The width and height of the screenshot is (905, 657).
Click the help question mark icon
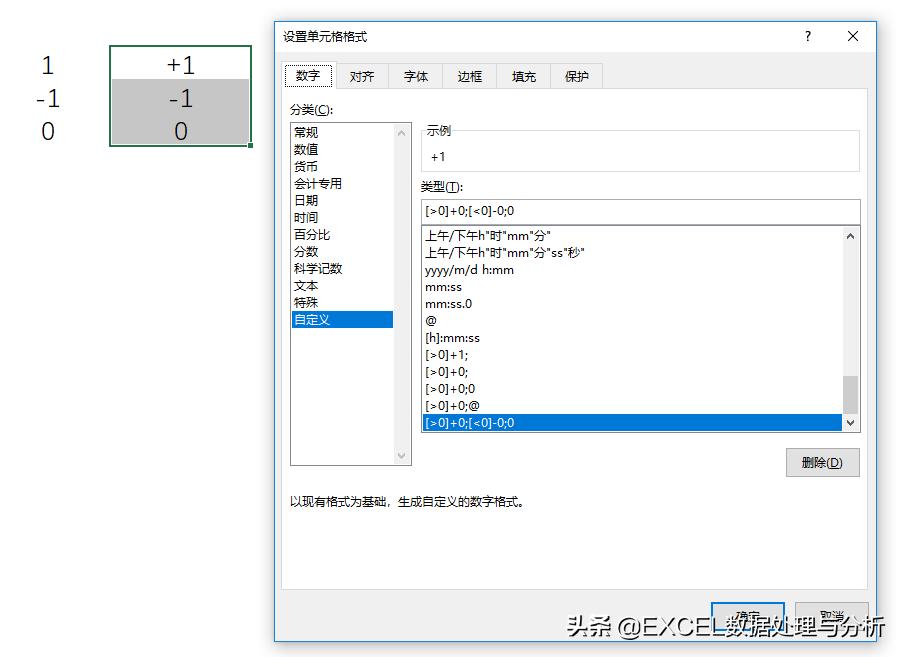click(807, 36)
